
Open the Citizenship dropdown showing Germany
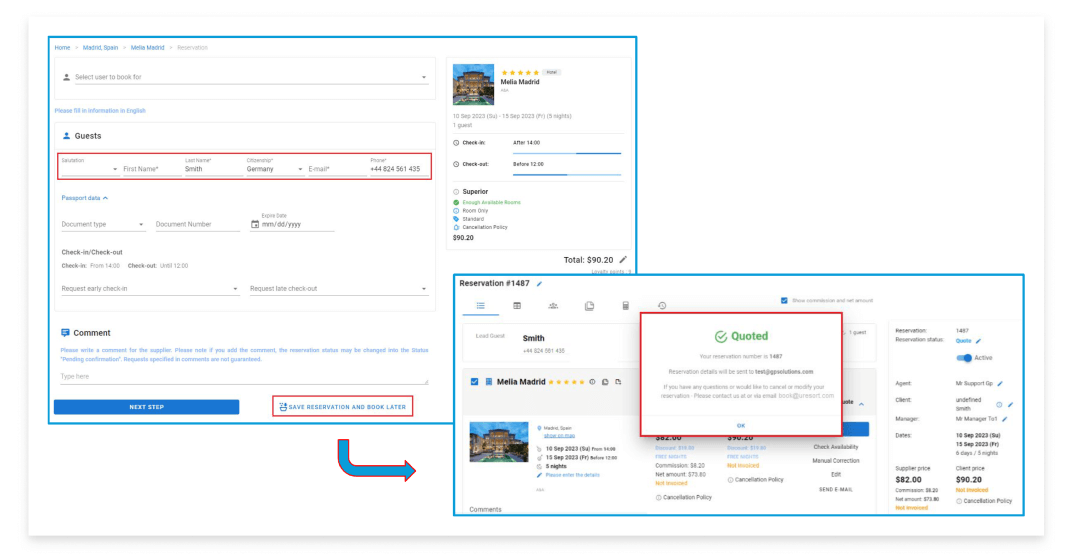(x=275, y=166)
